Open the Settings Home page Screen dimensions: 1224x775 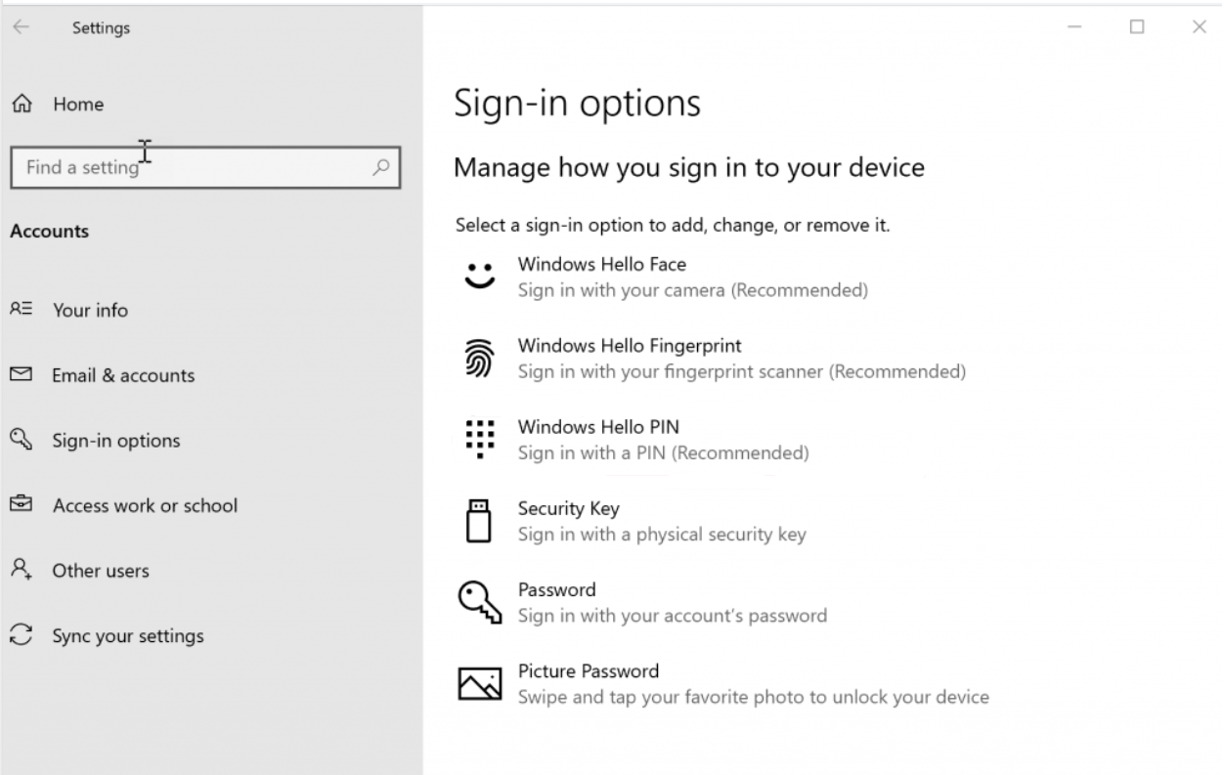tap(77, 103)
